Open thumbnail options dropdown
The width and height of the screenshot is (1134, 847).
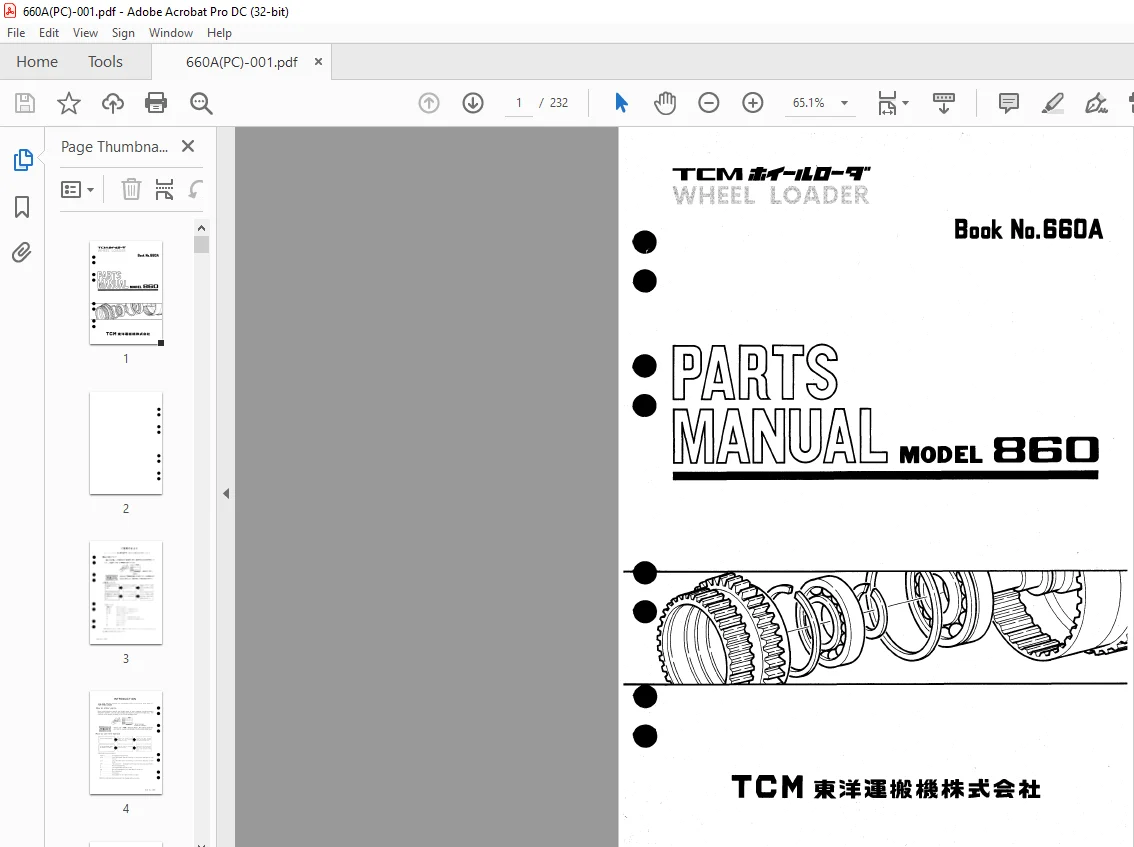pyautogui.click(x=77, y=190)
